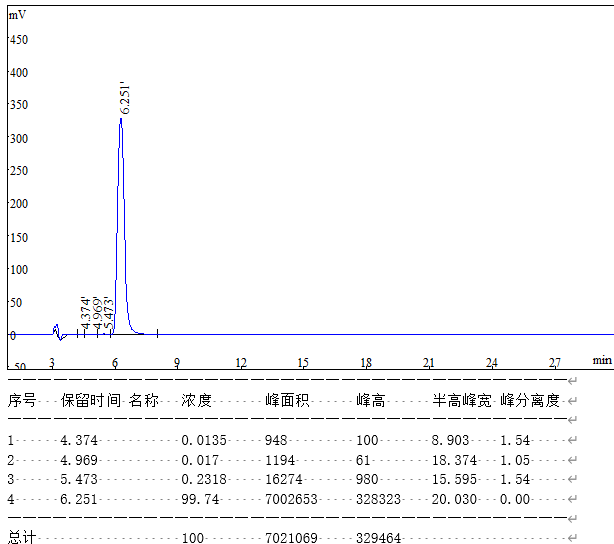Click the 6.251' peak label on chromatogram
614x544 pixels.
point(124,98)
